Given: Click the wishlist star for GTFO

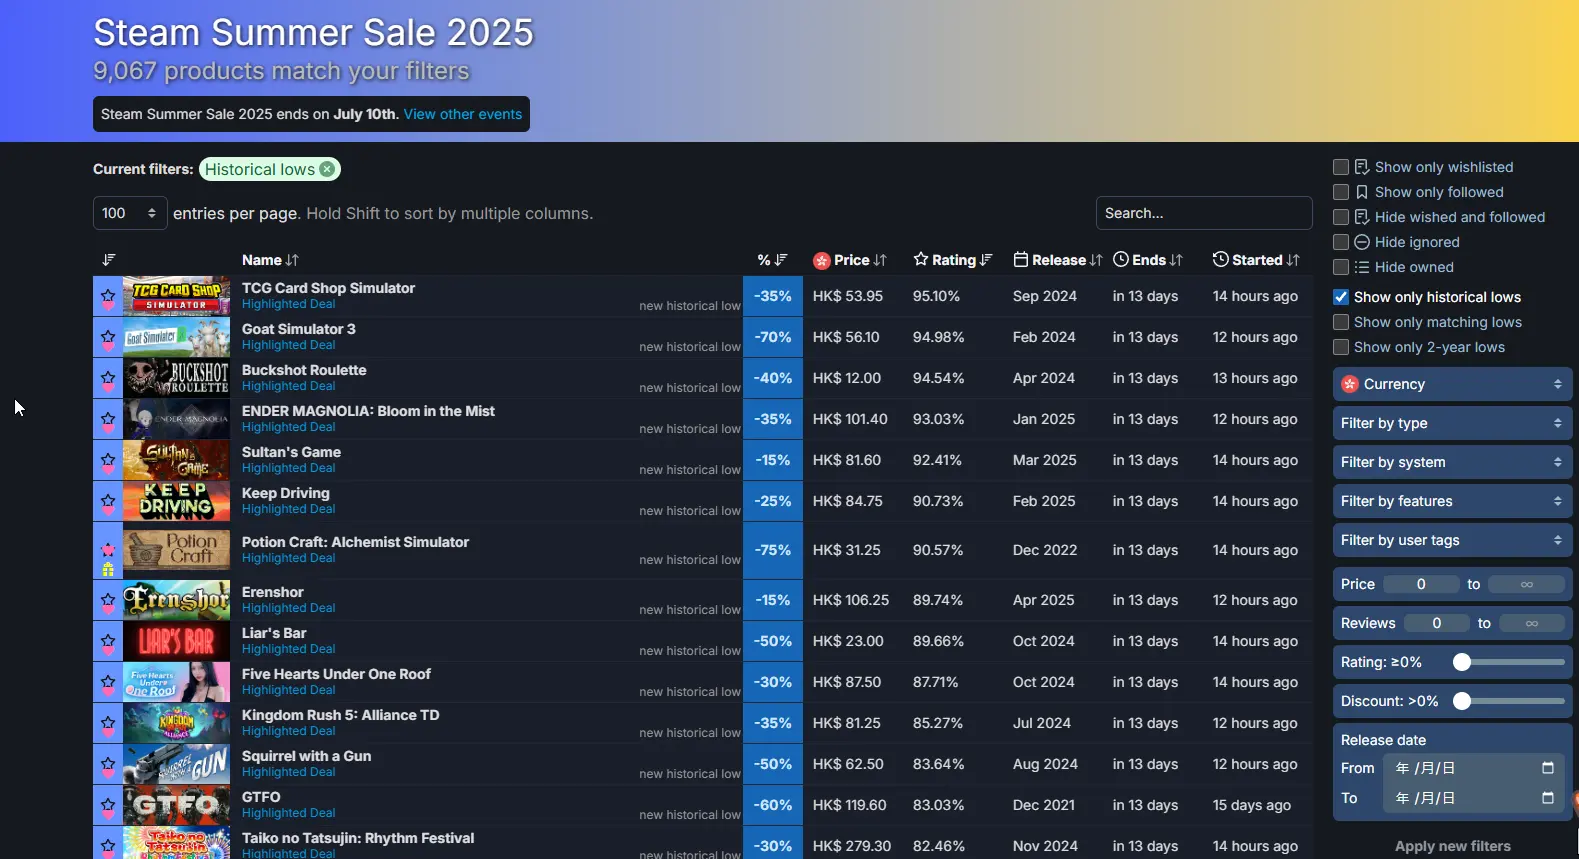Looking at the screenshot, I should coord(108,805).
